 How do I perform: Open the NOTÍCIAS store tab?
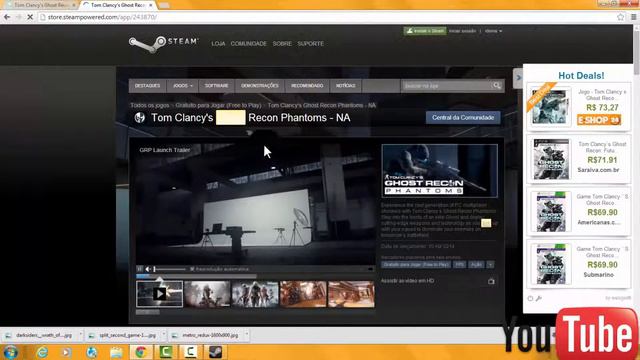point(345,86)
